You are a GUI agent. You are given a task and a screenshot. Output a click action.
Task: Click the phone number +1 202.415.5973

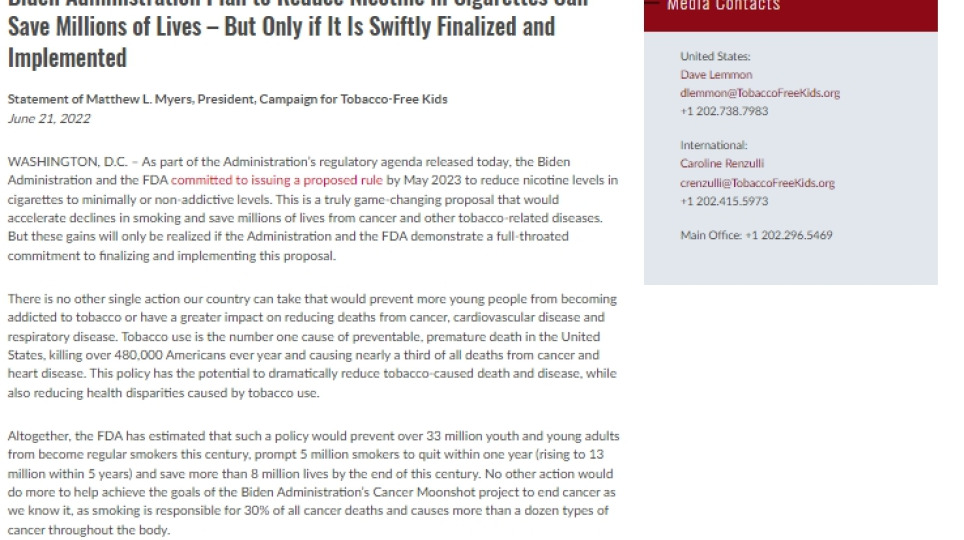click(x=724, y=201)
